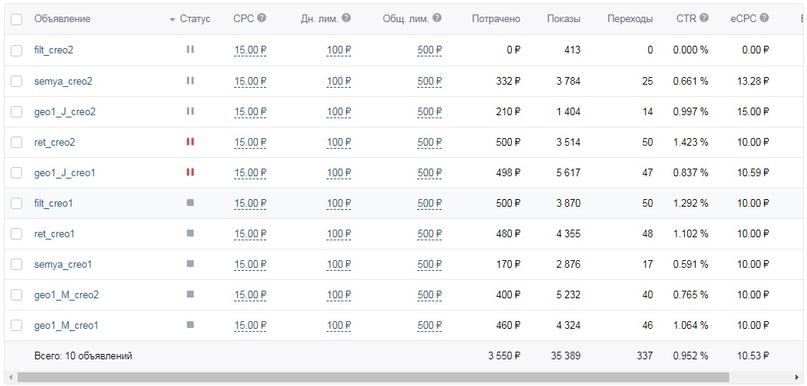The image size is (807, 386).
Task: Open the ret_creo2 ad link
Action: click(55, 143)
